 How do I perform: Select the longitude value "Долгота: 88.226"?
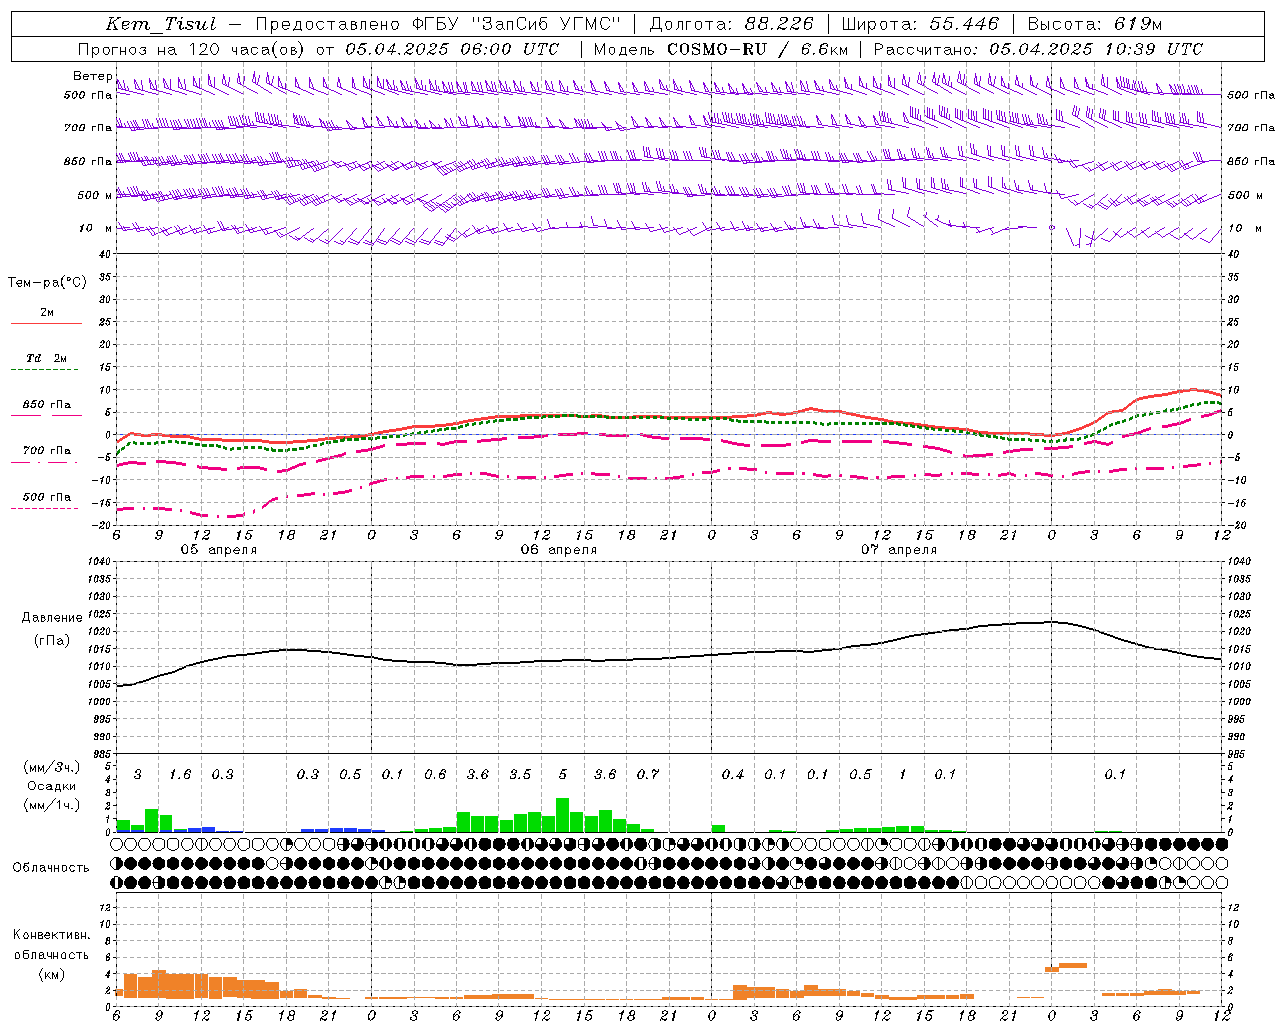[732, 24]
